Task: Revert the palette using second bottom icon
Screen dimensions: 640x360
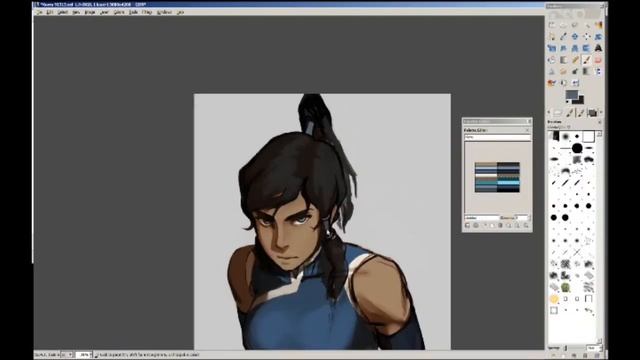Action: pyautogui.click(x=476, y=225)
